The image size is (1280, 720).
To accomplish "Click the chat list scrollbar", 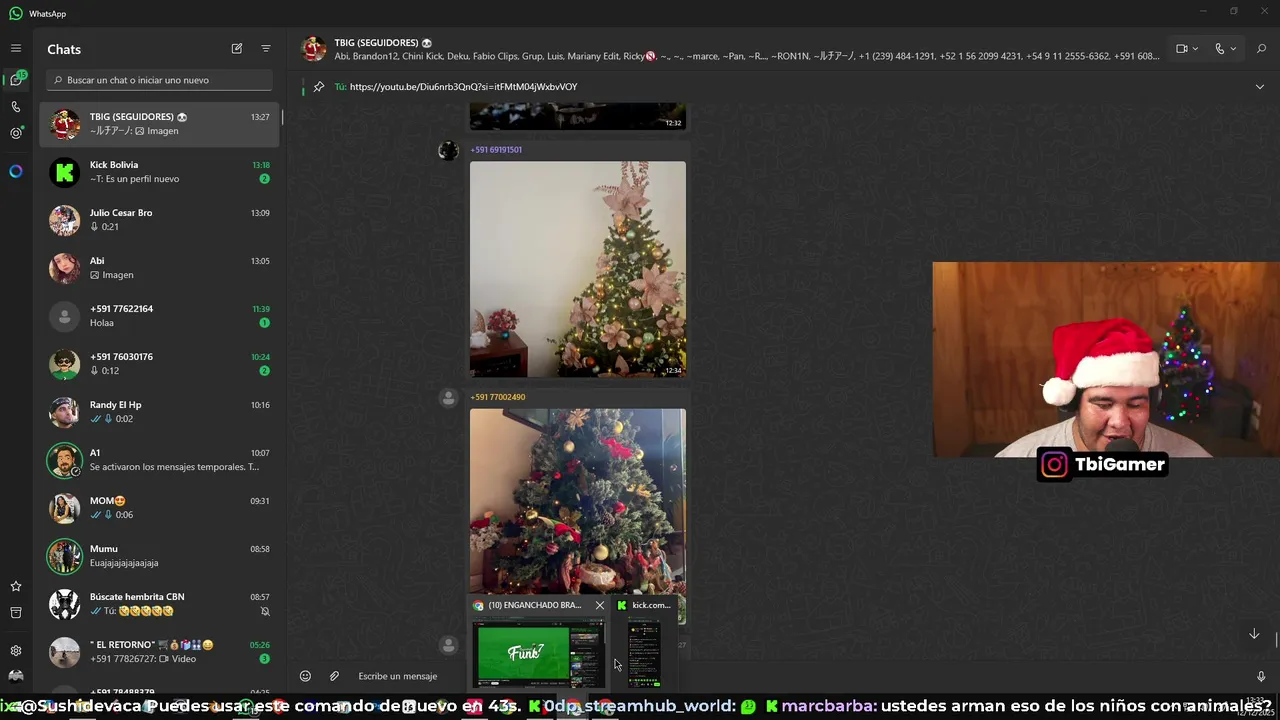I will point(282,118).
